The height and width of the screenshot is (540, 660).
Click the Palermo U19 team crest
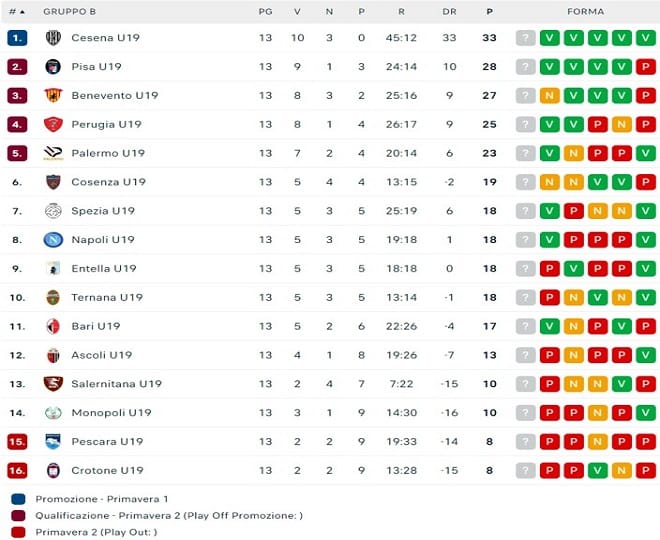[53, 154]
